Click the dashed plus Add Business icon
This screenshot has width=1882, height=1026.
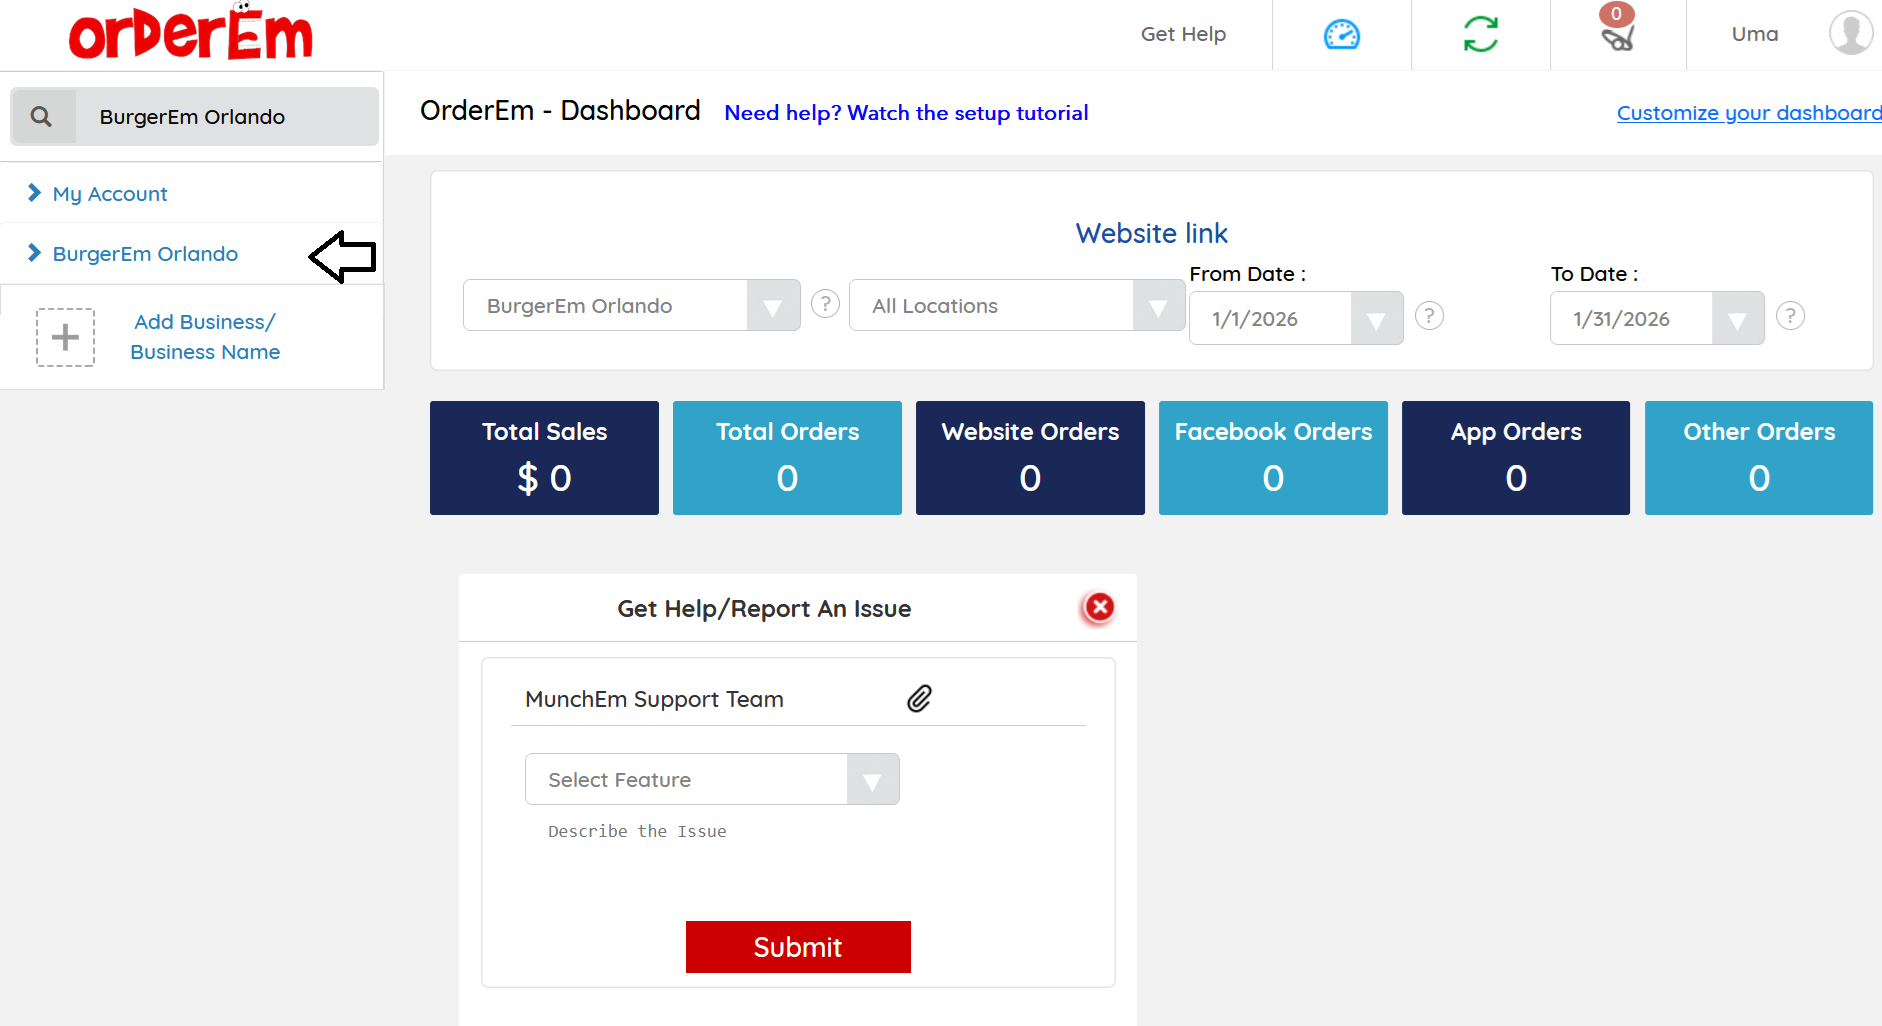coord(66,337)
